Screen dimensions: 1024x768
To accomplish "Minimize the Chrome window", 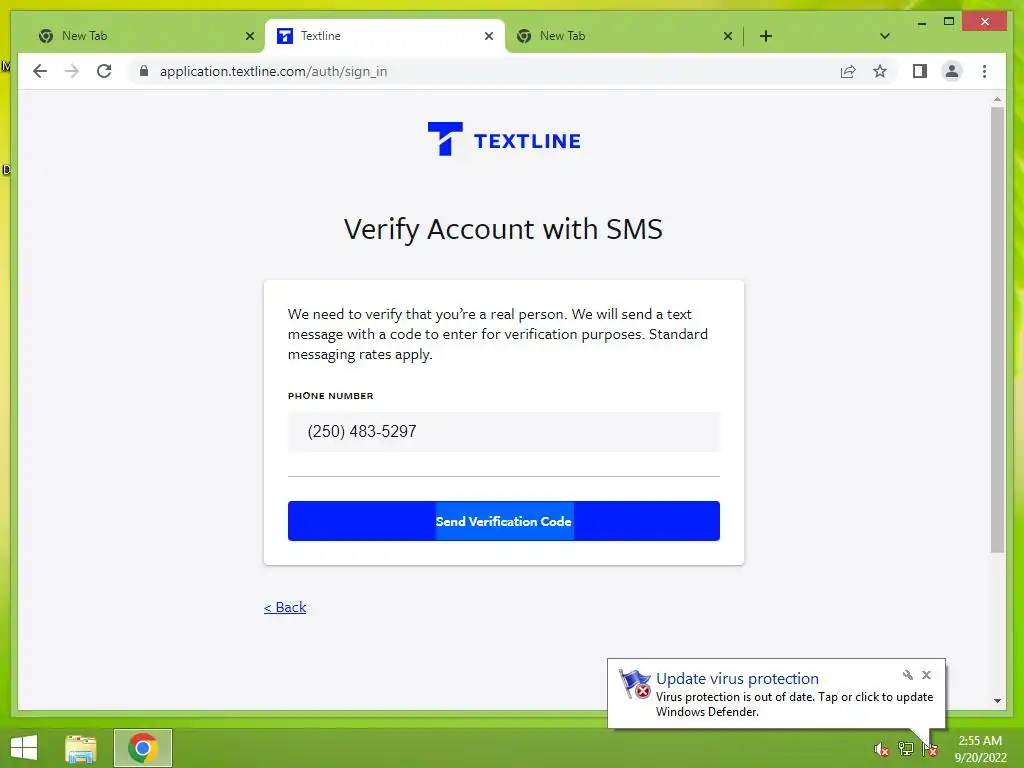I will pyautogui.click(x=921, y=22).
